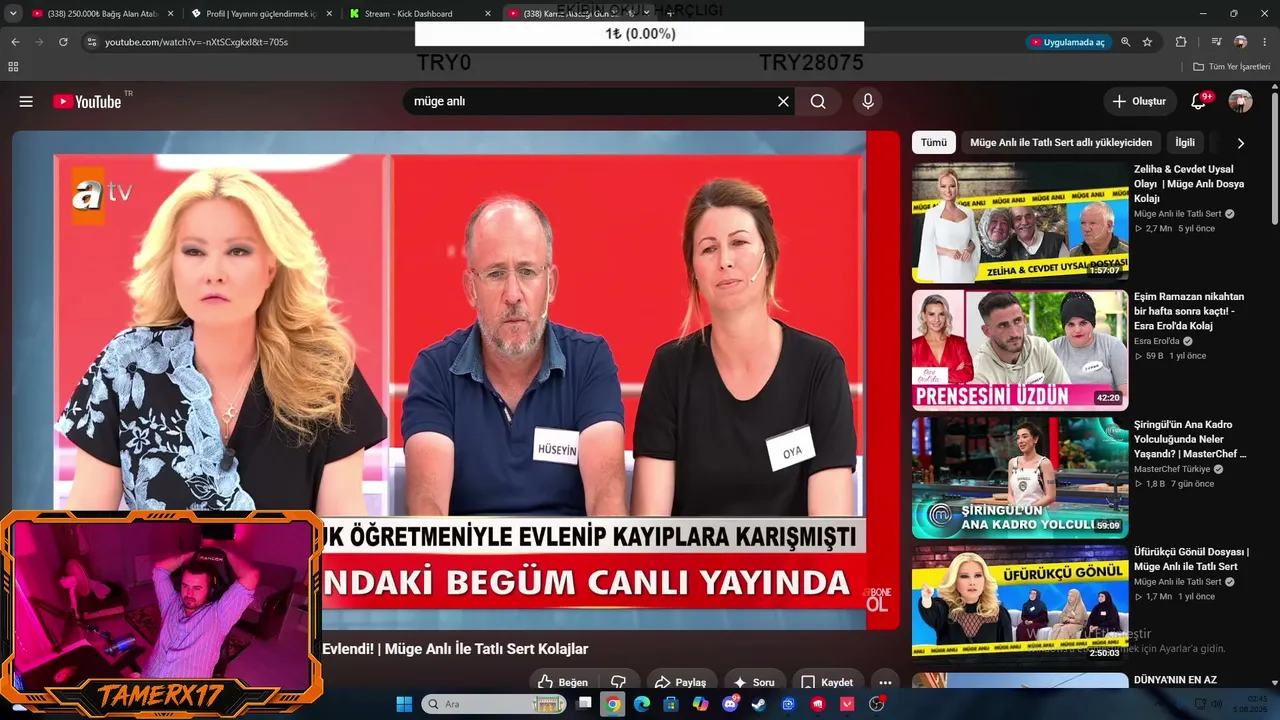
Task: Click the Windows taskbar search box
Action: coord(494,704)
